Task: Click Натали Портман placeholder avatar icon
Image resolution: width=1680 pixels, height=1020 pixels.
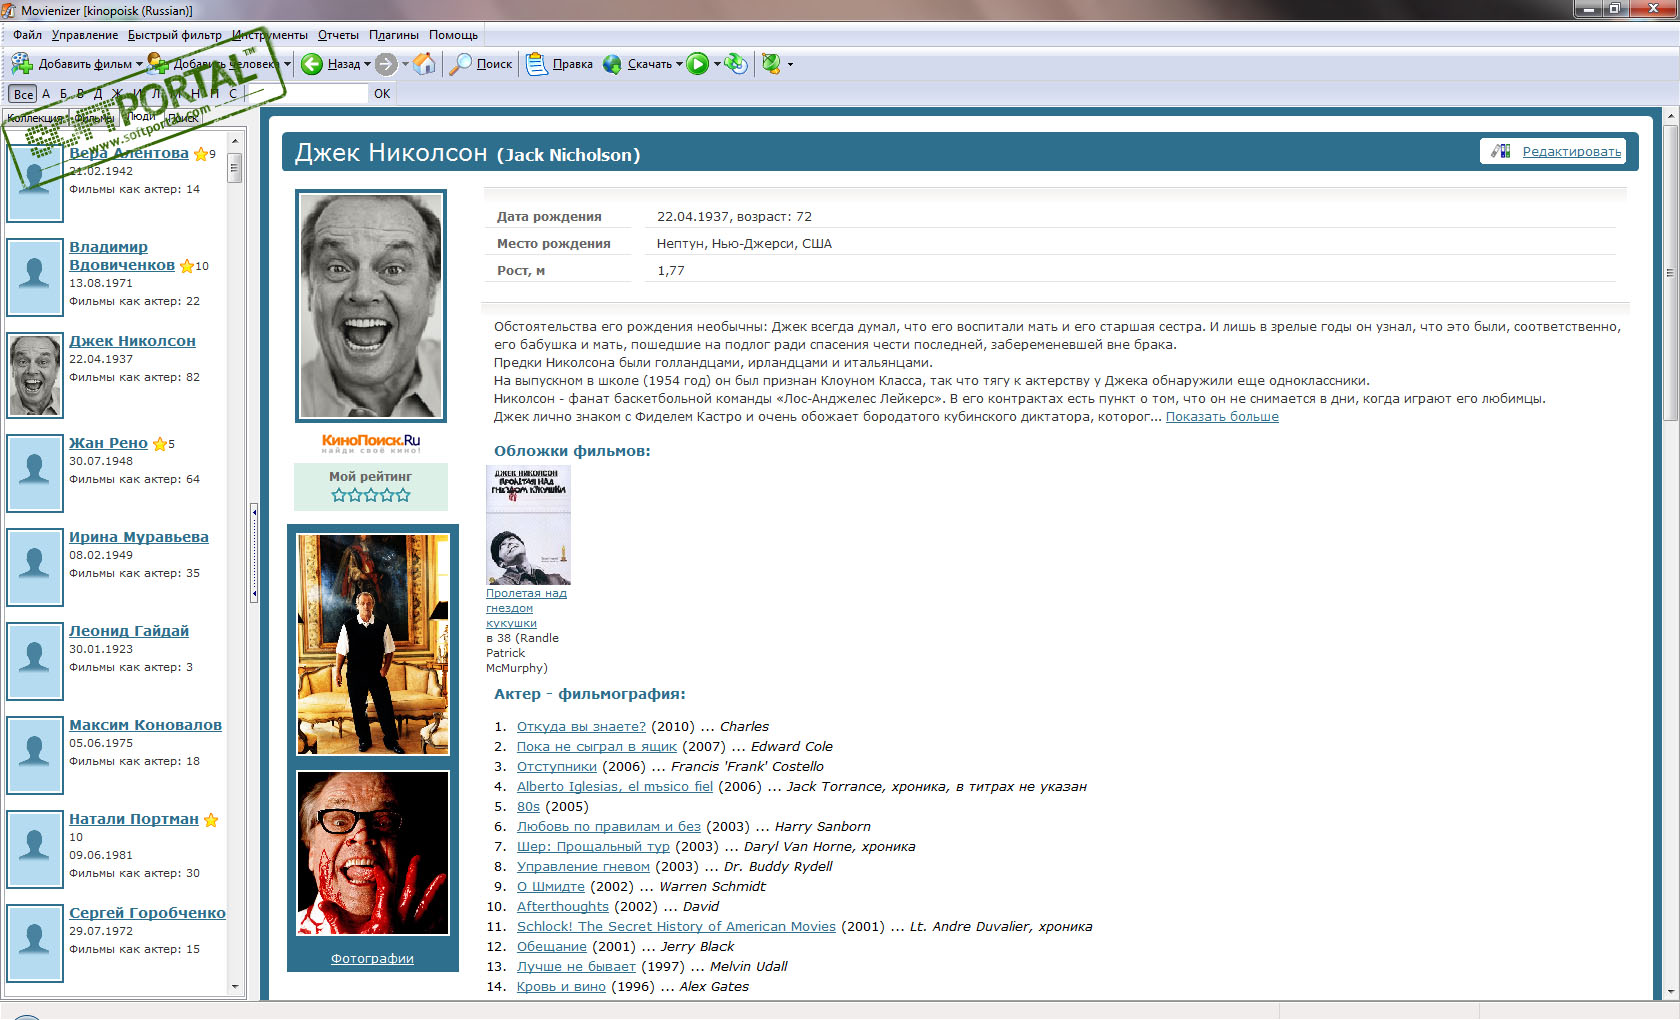Action: pos(35,848)
